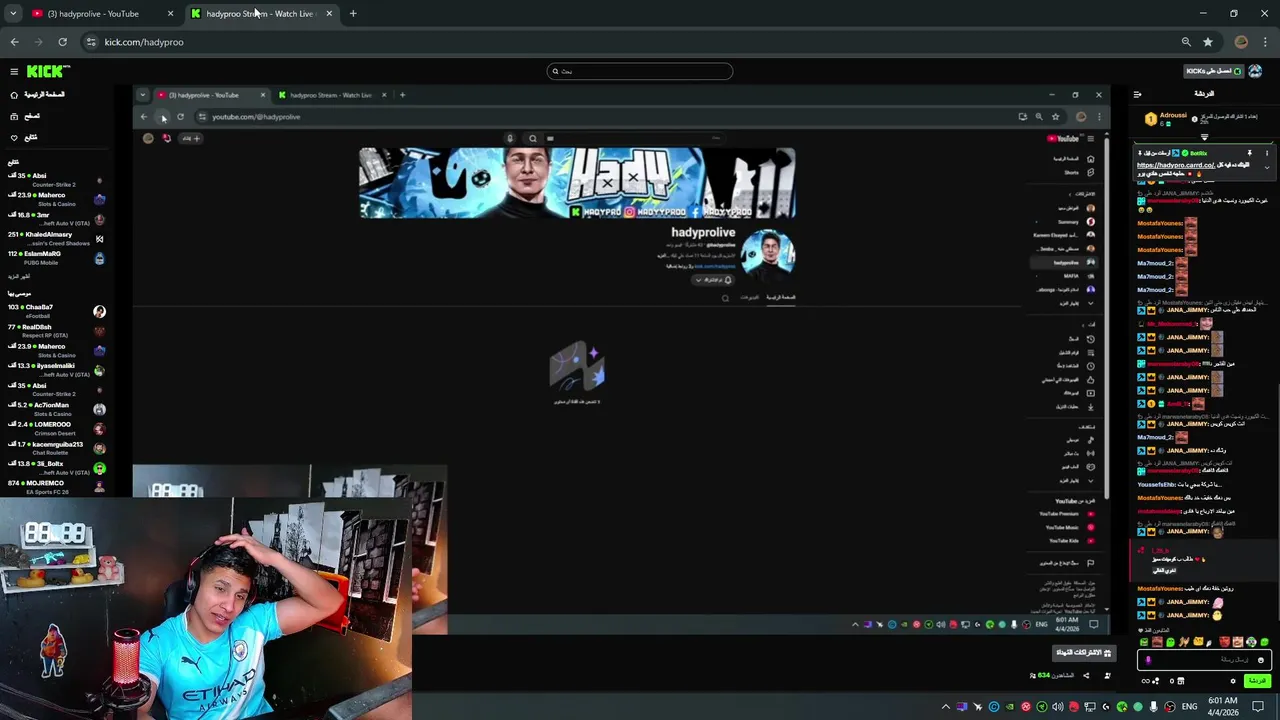This screenshot has height=720, width=1280.
Task: Switch to the hadyprolive YouTube browser tab
Action: (100, 14)
